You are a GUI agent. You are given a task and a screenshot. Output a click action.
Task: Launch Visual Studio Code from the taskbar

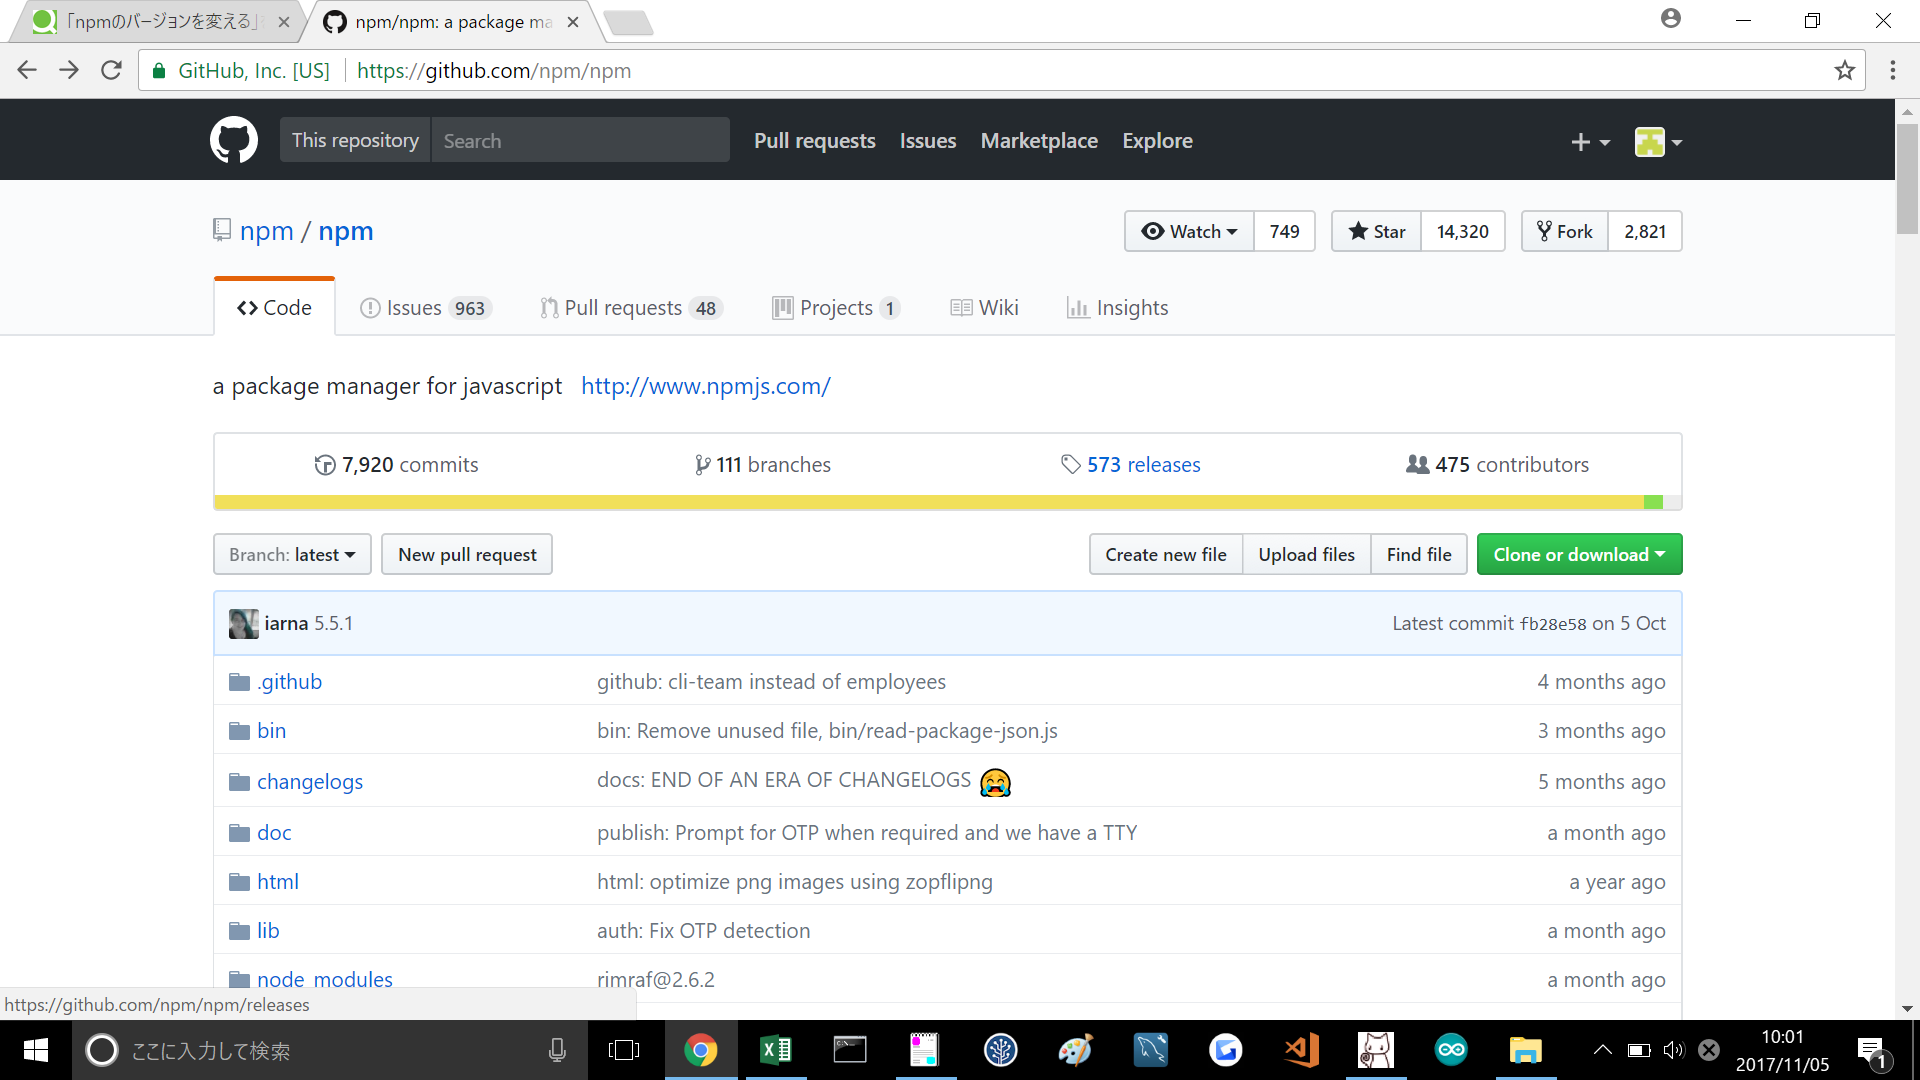1300,1050
